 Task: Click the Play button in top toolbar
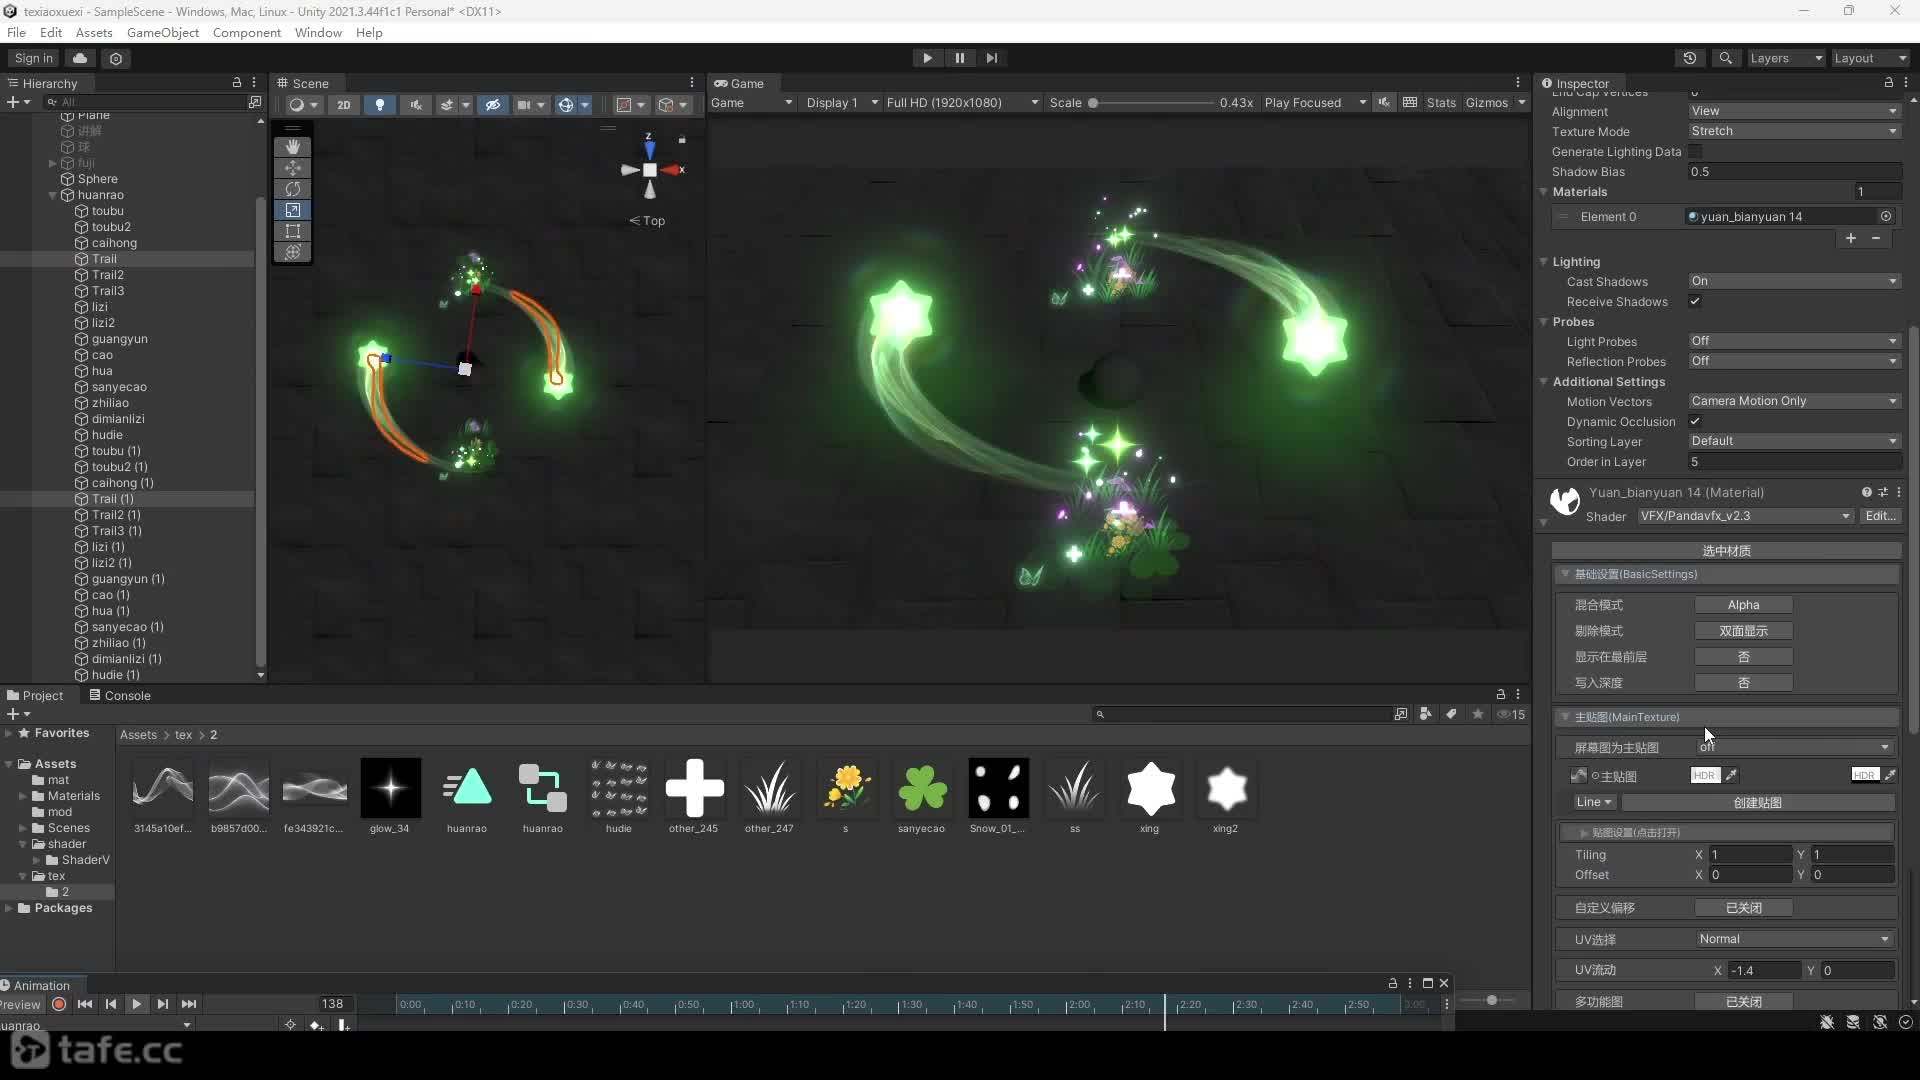pos(927,58)
